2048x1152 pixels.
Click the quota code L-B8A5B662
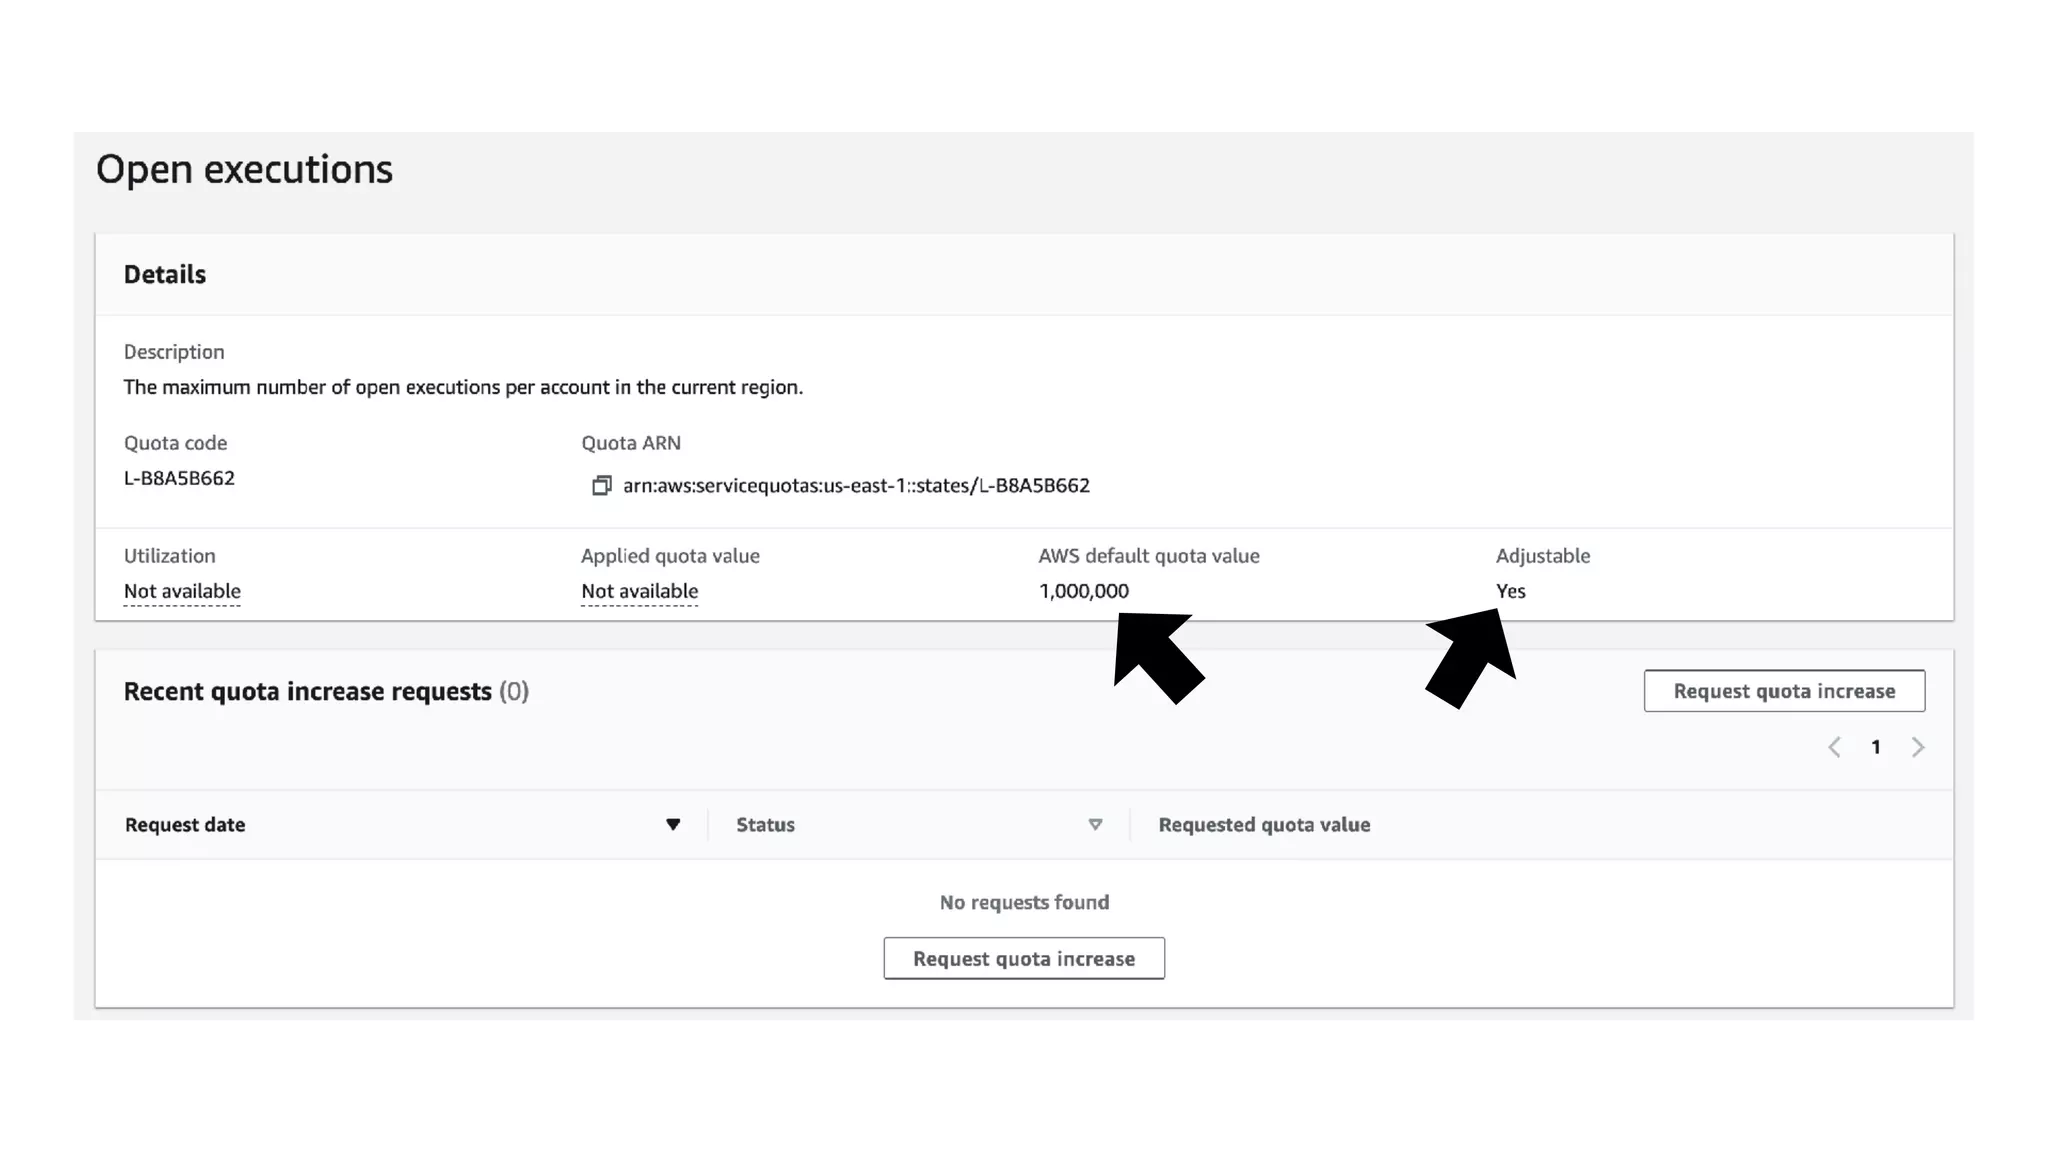coord(179,478)
